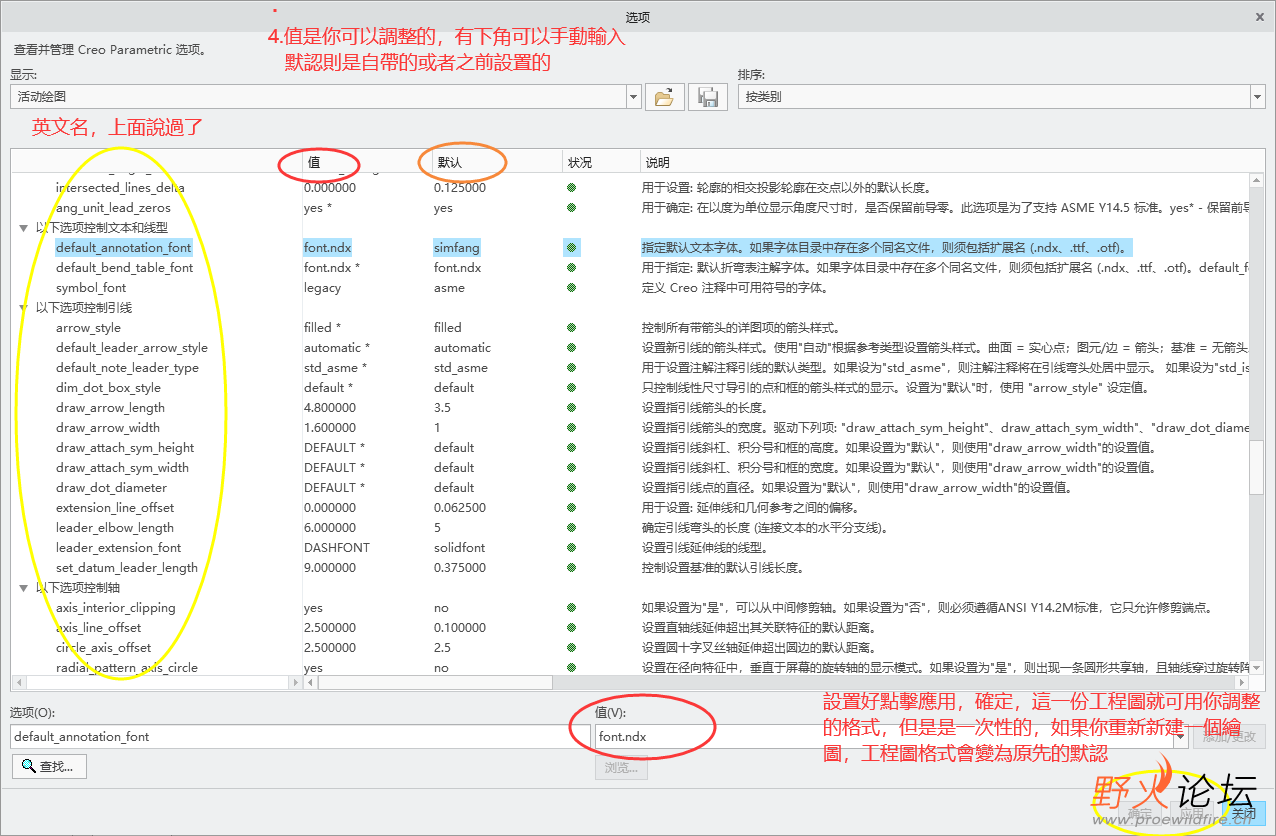Click the status dot for axis_interior_clipping
The image size is (1276, 836).
coord(571,608)
